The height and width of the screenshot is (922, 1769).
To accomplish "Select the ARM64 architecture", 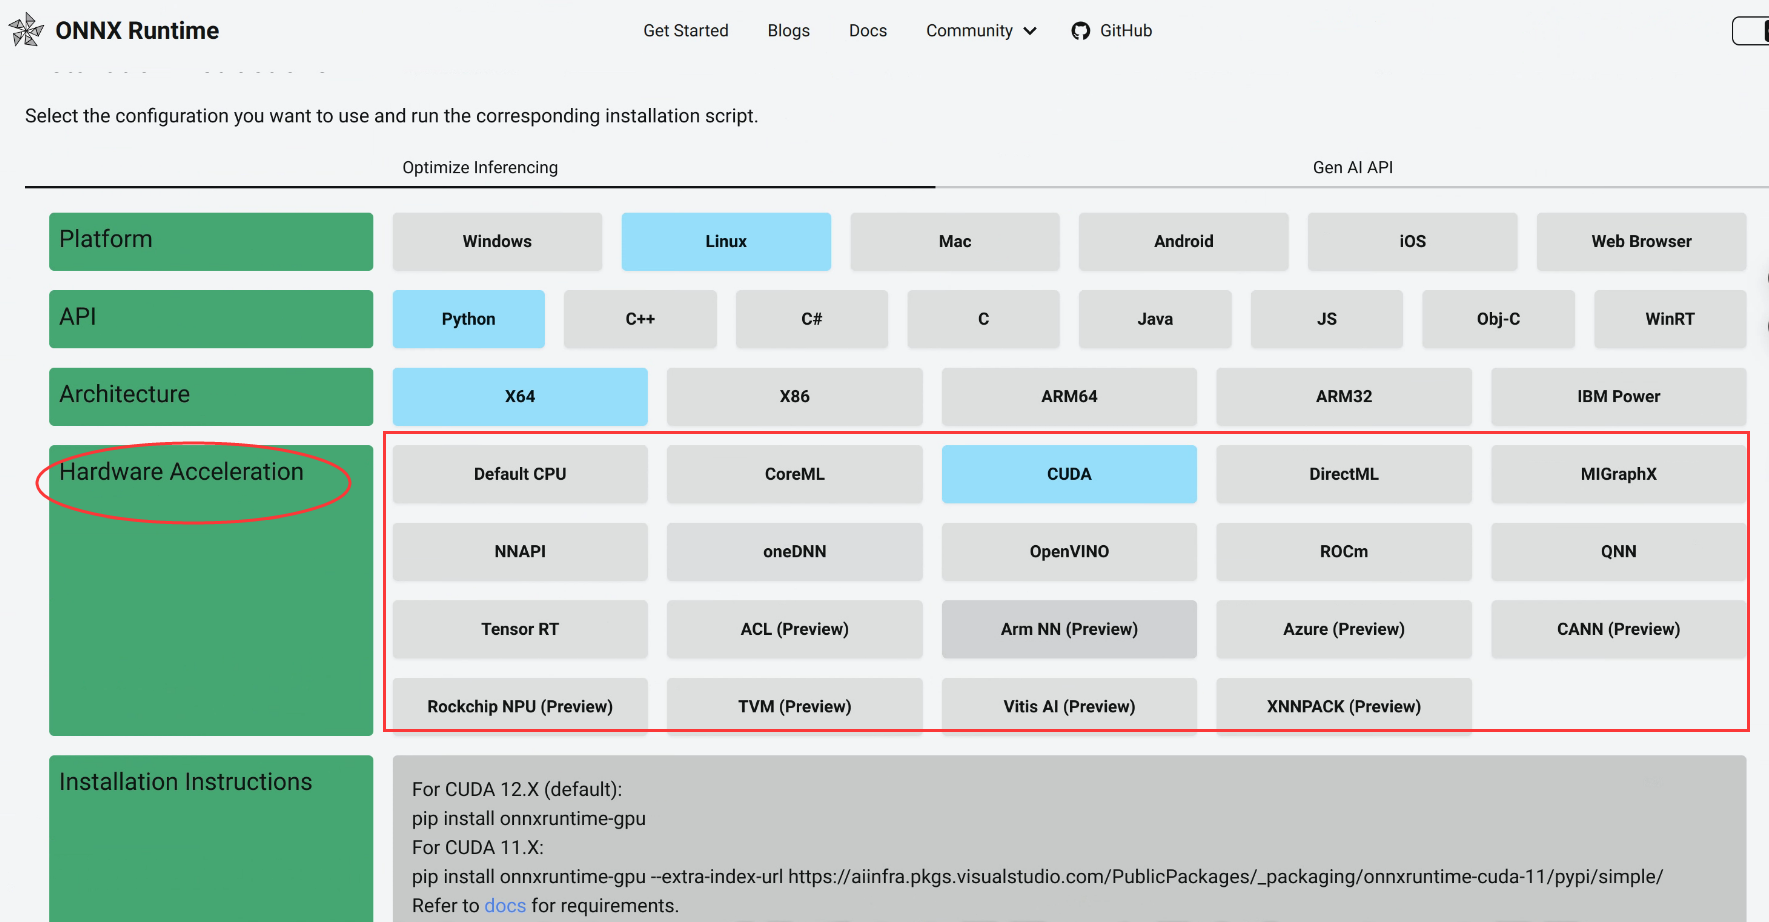I will (1069, 396).
